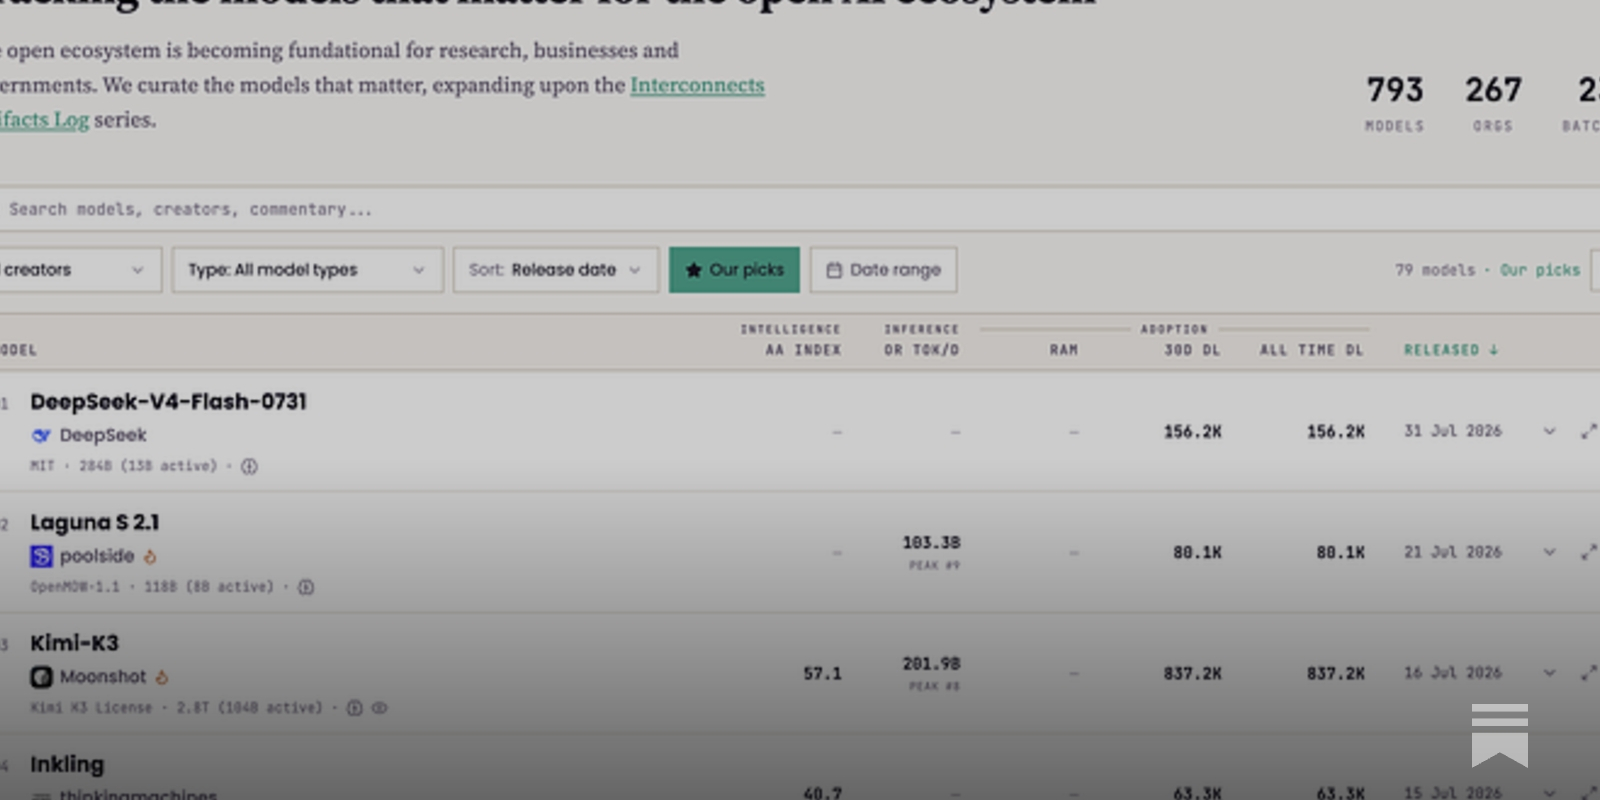
Task: Sort by the AA INDEX column header
Action: coord(803,350)
